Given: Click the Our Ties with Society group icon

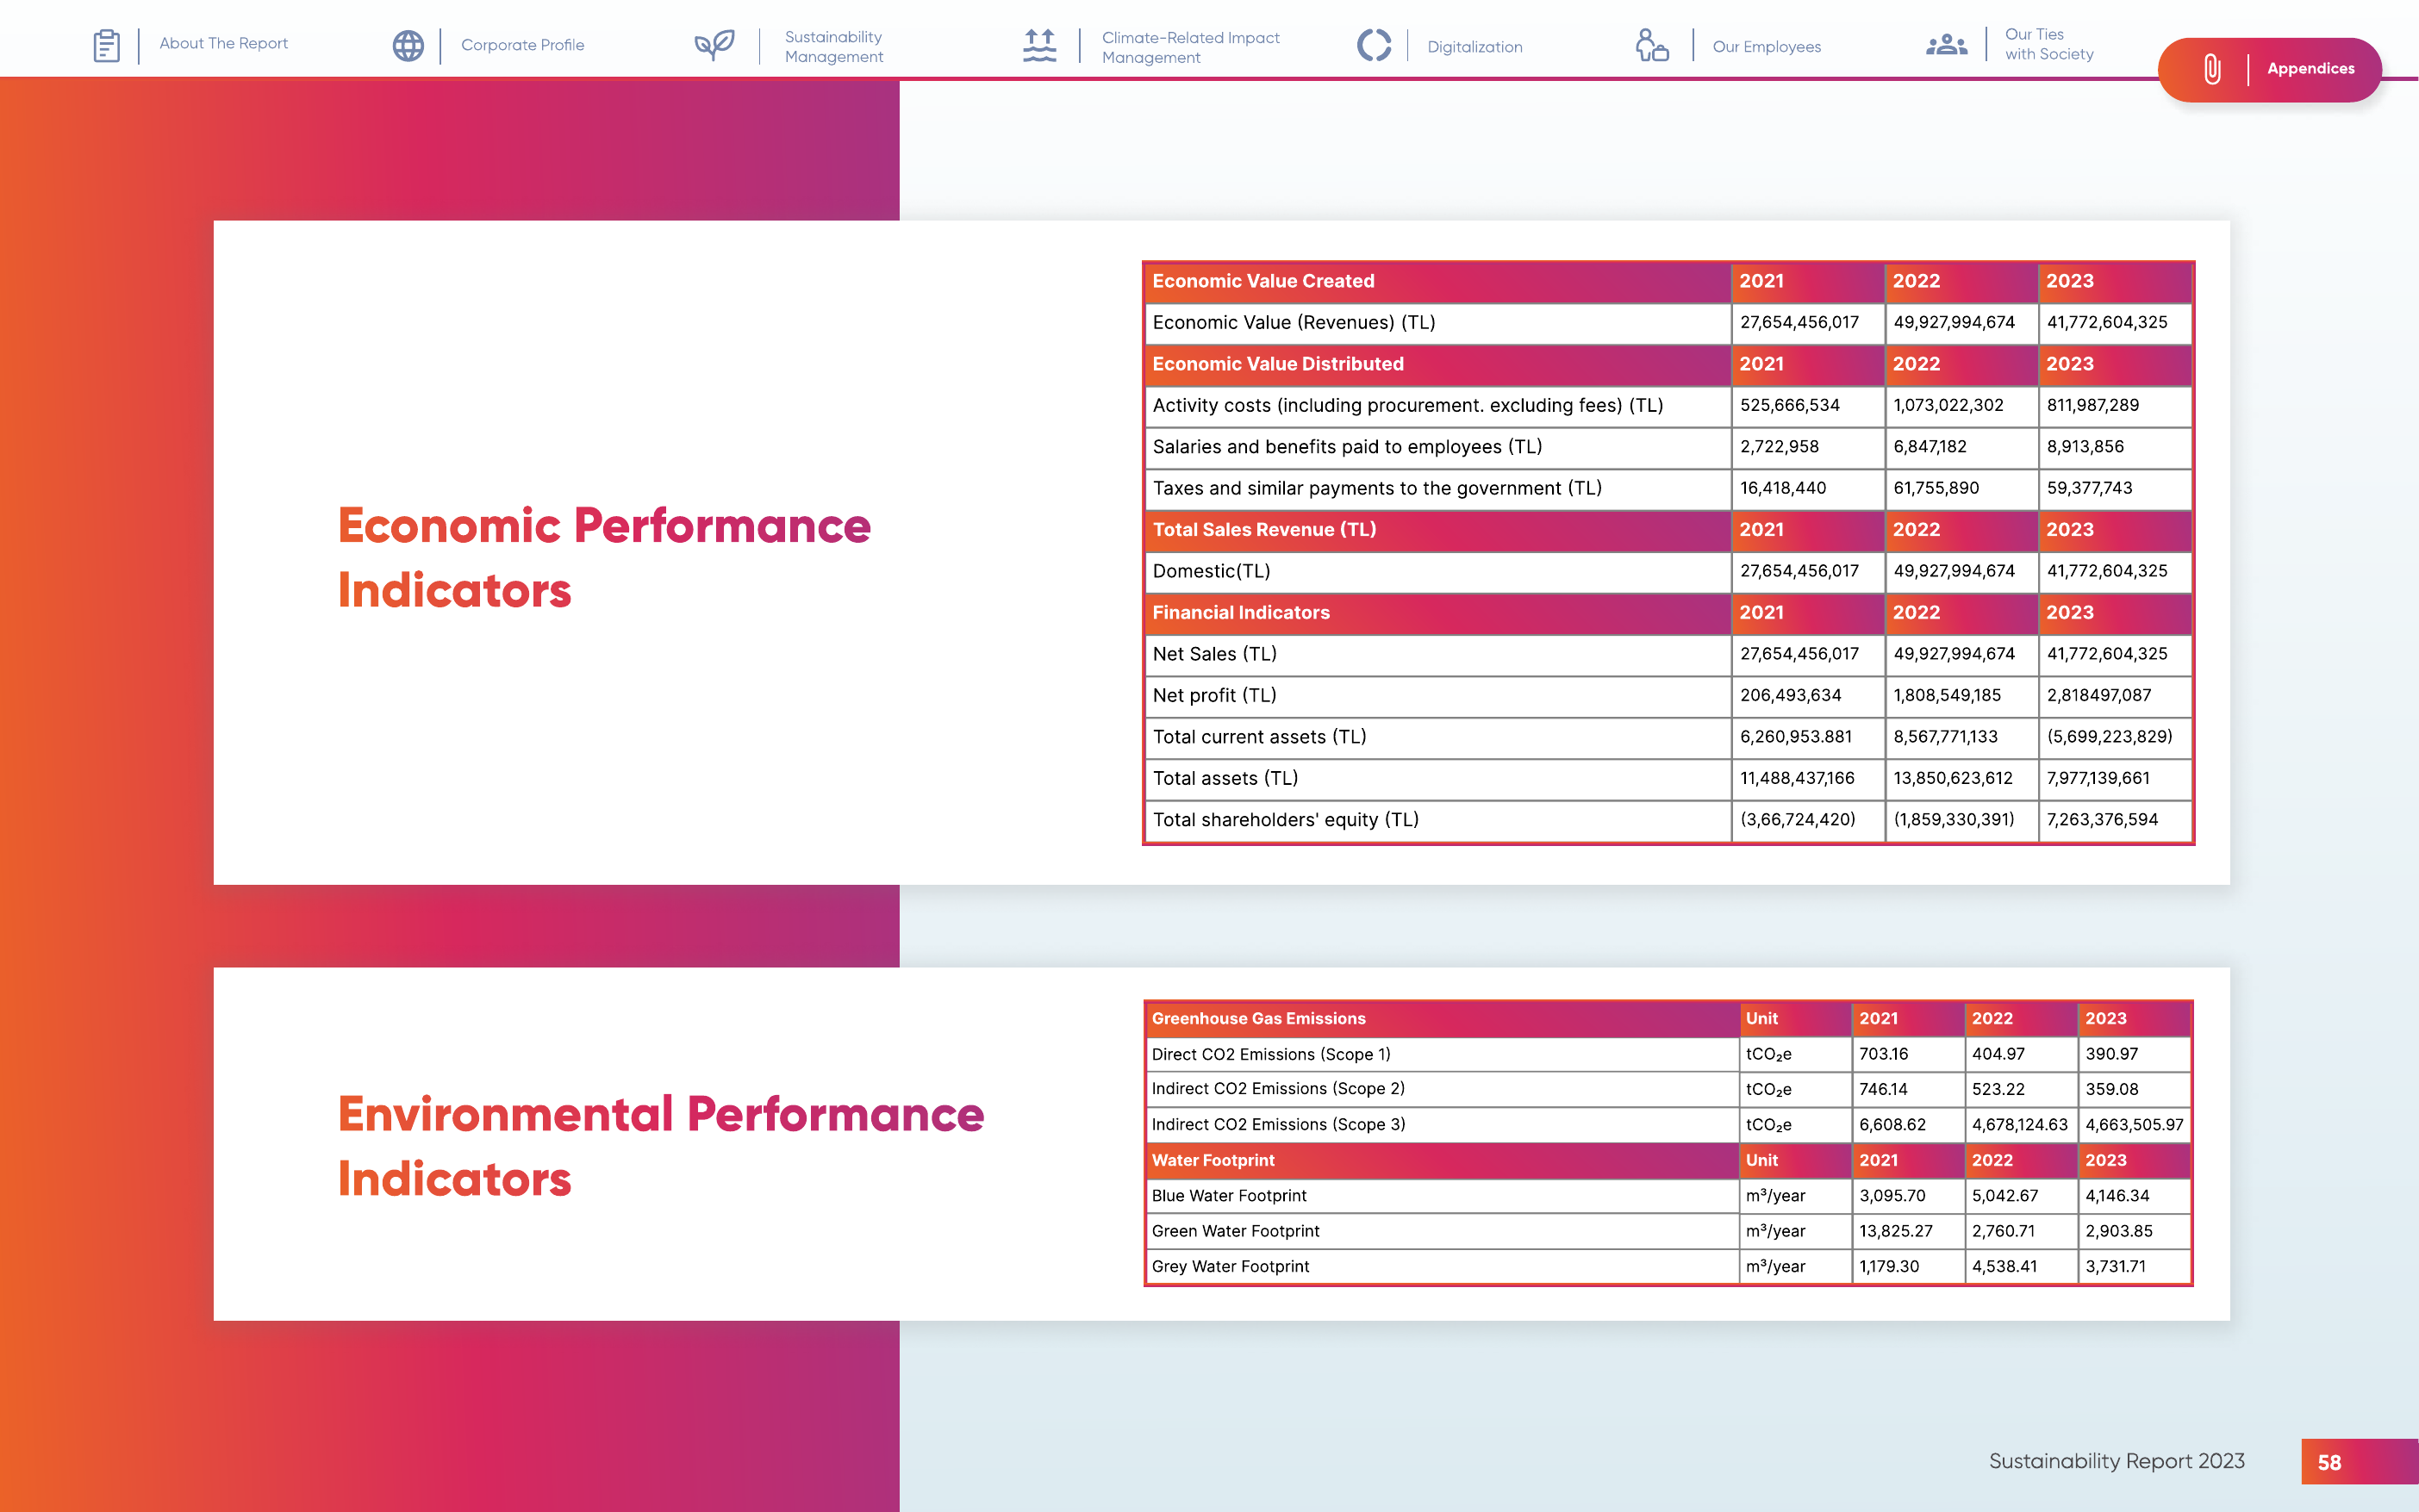Looking at the screenshot, I should (1946, 45).
